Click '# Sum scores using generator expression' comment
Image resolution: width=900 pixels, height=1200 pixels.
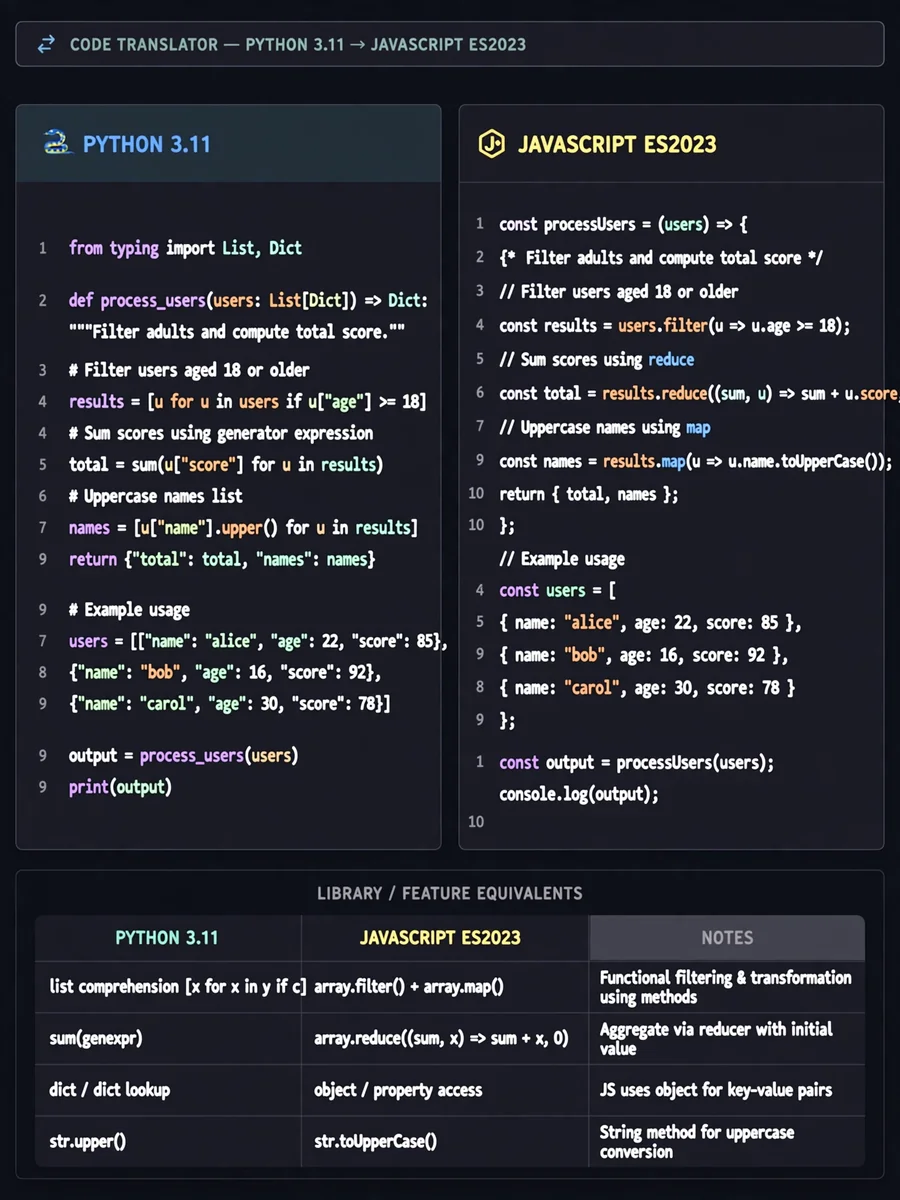221,433
